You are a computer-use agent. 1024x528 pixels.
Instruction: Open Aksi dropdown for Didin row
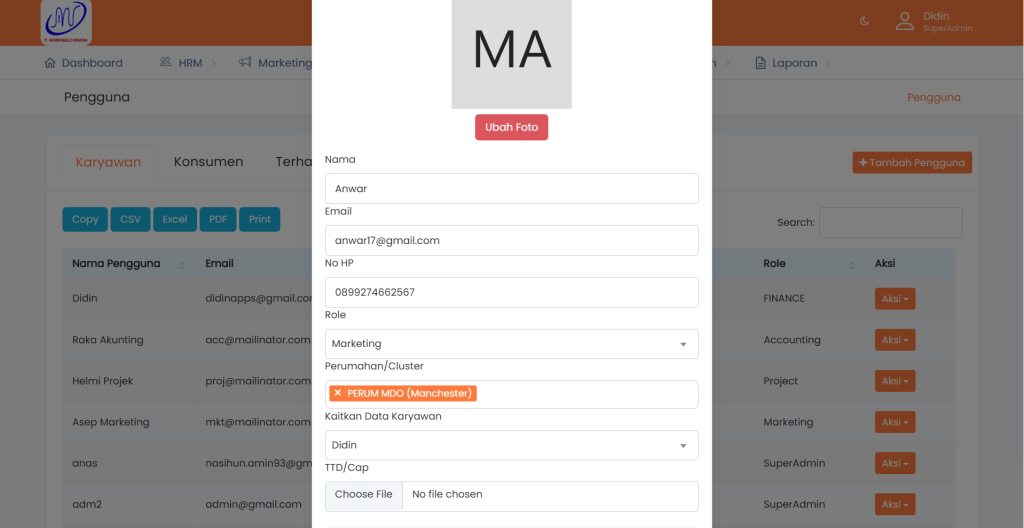pos(895,298)
